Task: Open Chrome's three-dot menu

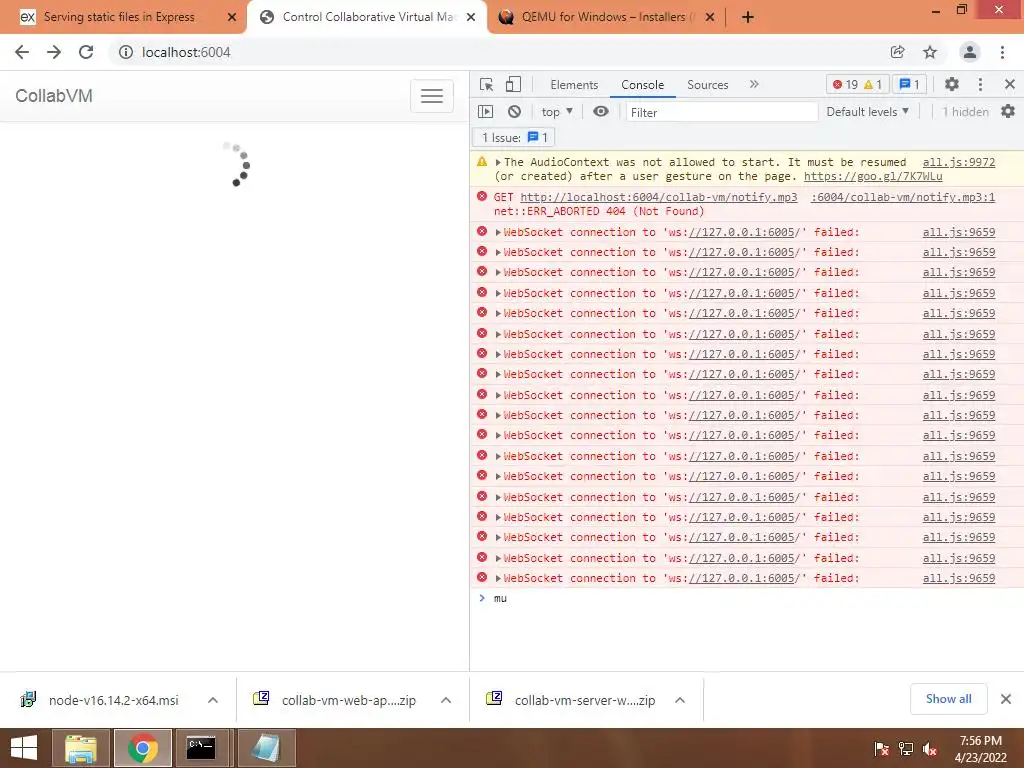Action: point(1002,52)
